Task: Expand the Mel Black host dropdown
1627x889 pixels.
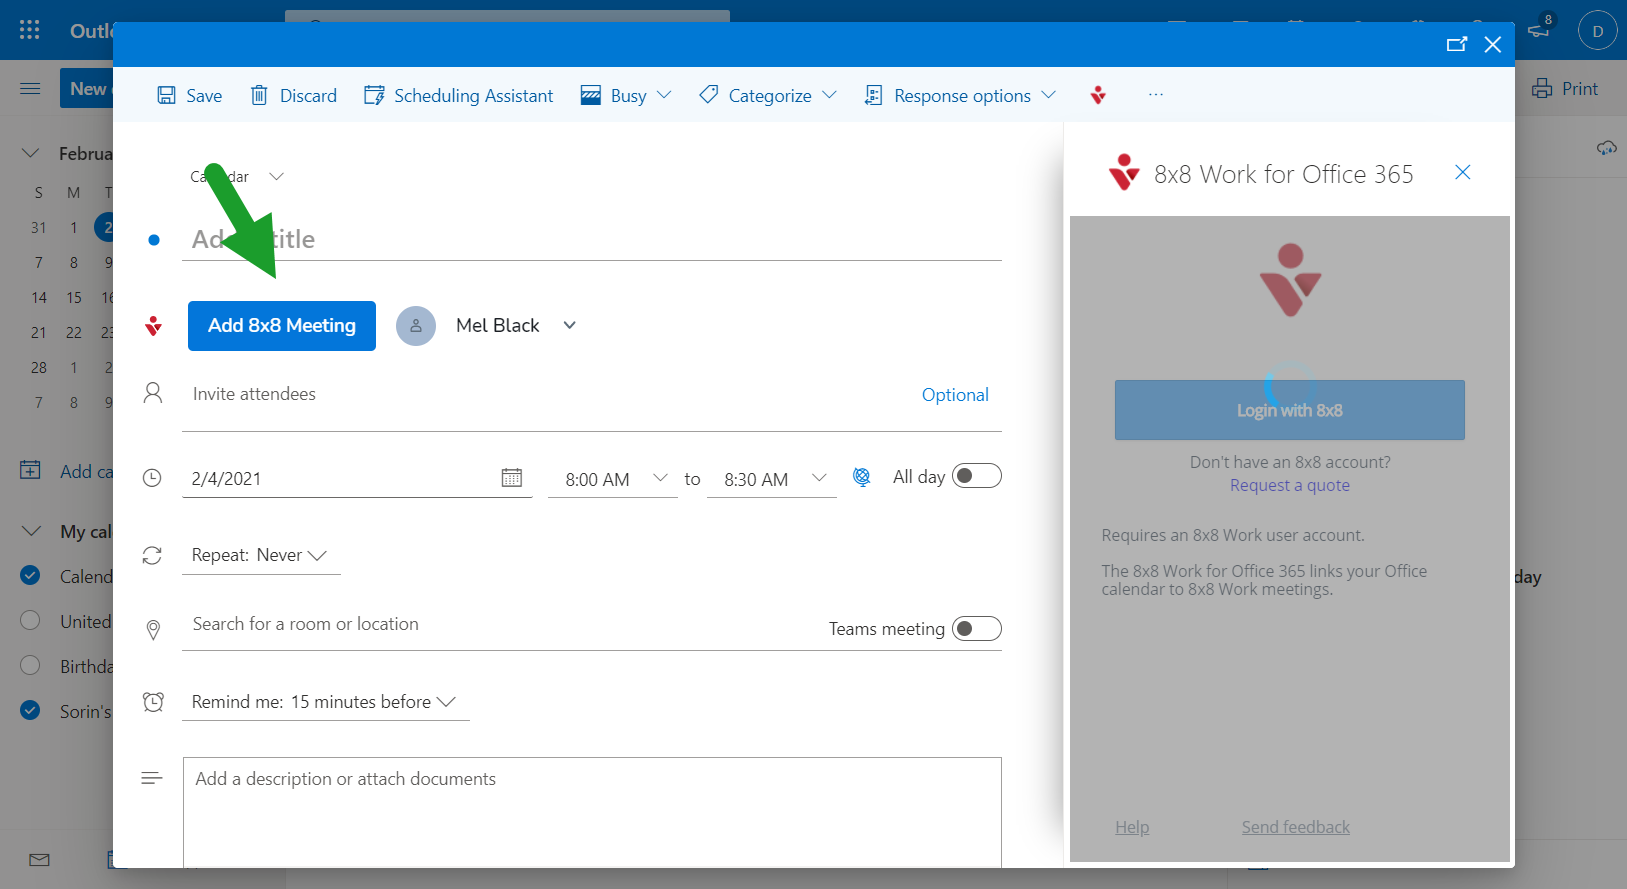Action: point(570,325)
